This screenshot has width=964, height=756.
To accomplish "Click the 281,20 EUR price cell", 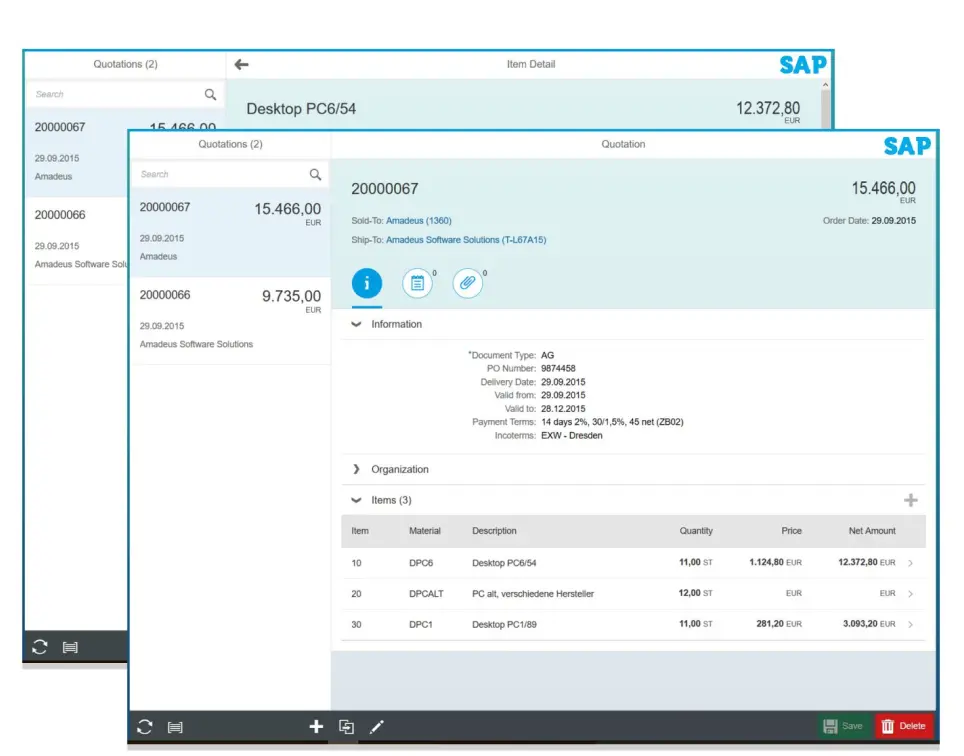I will coord(779,624).
